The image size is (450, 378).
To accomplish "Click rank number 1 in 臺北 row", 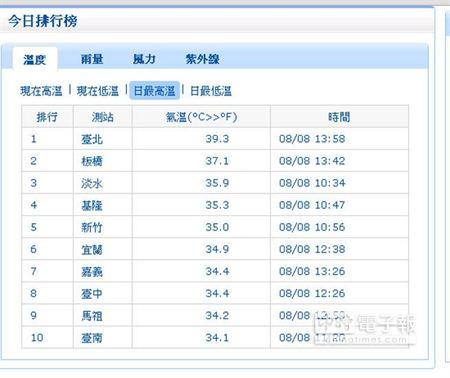I will click(34, 139).
